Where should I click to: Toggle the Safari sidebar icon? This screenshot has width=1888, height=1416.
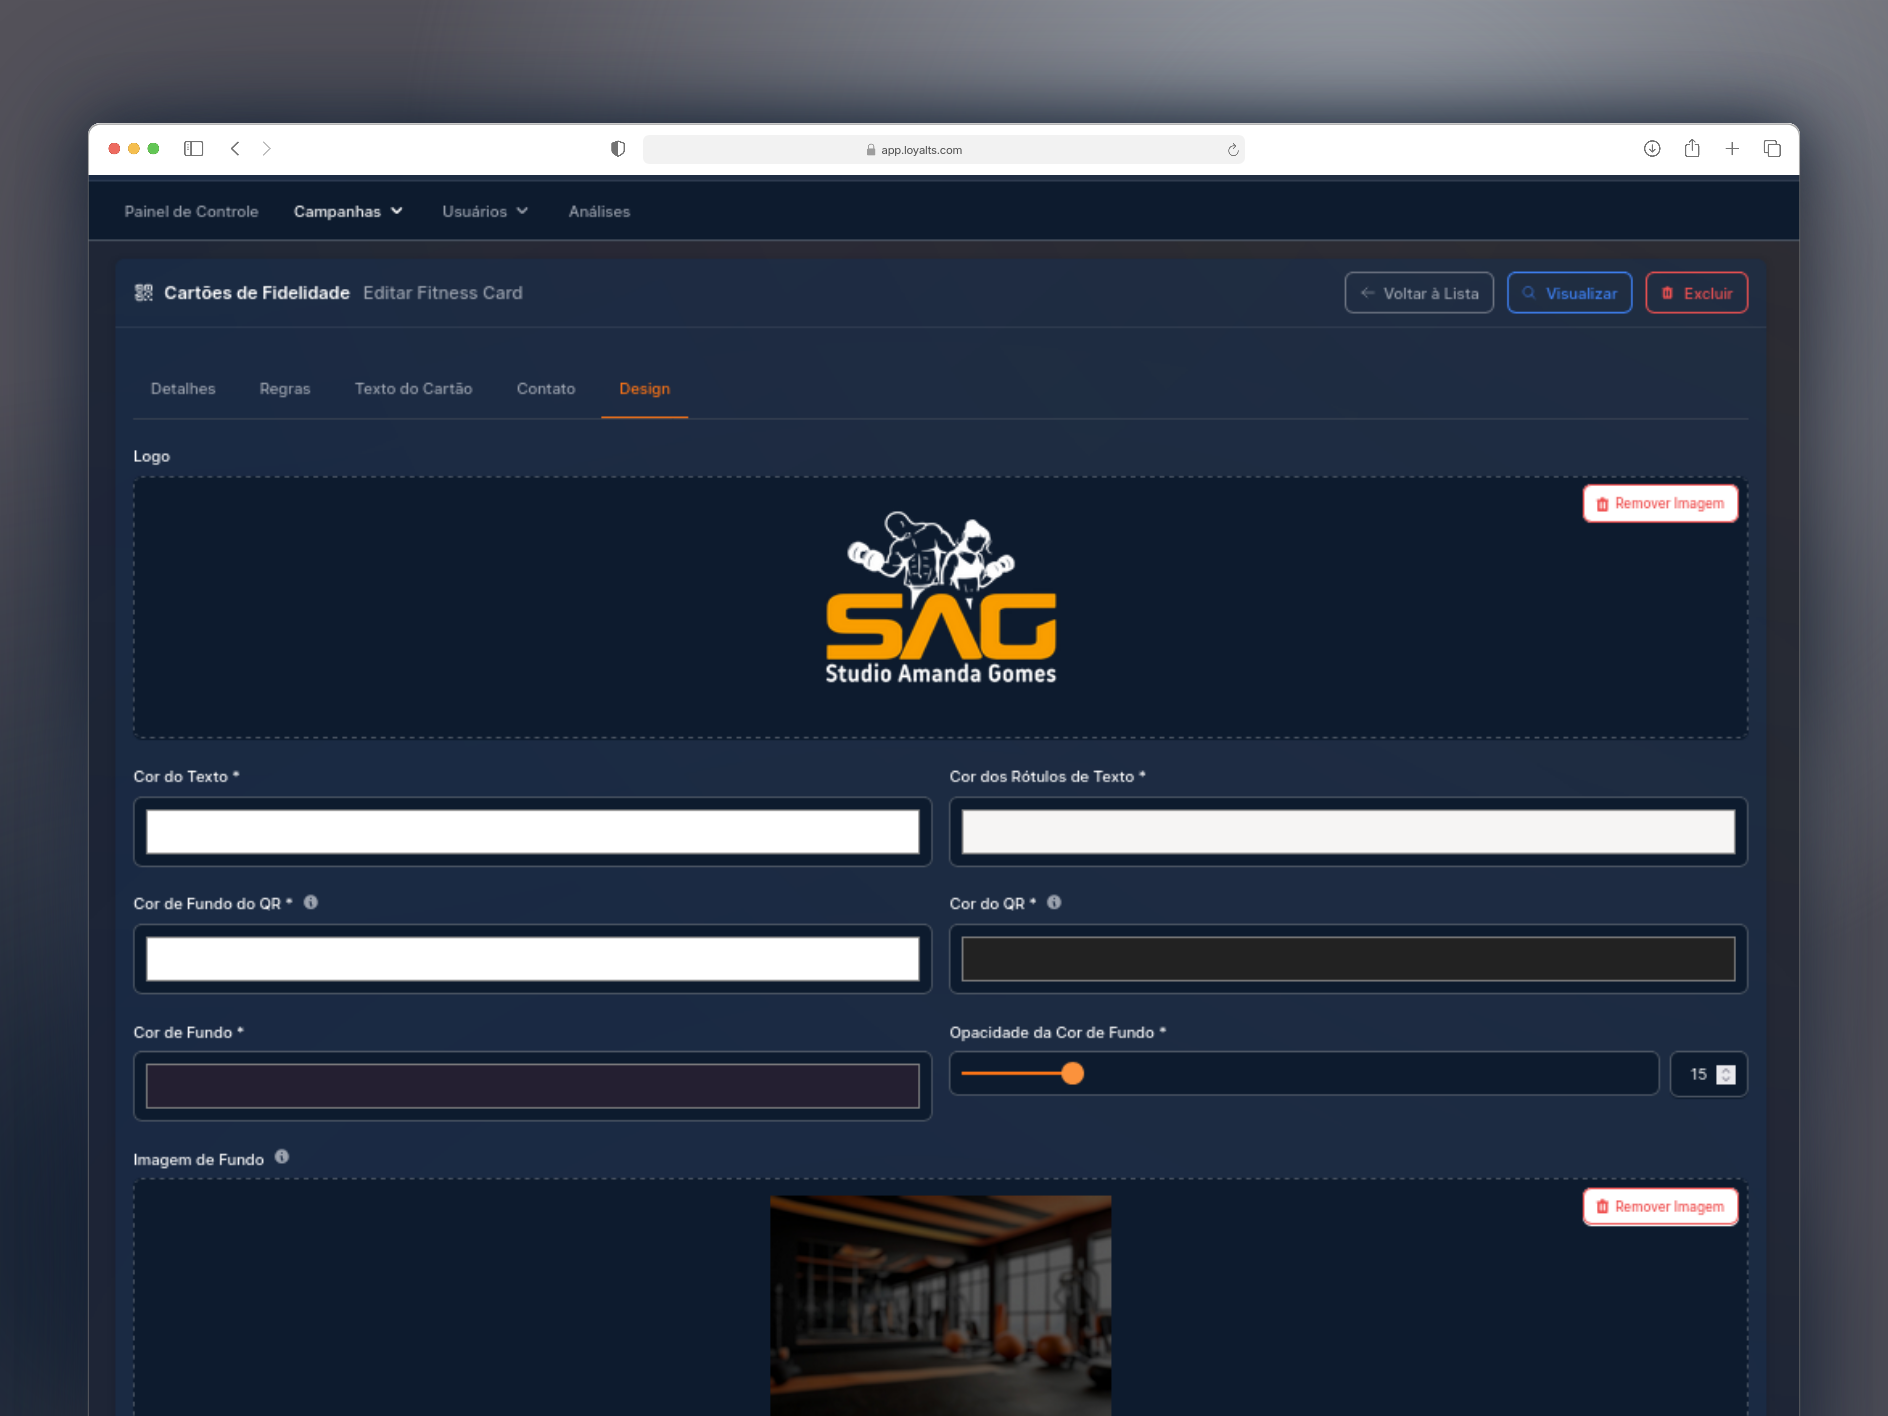(193, 149)
